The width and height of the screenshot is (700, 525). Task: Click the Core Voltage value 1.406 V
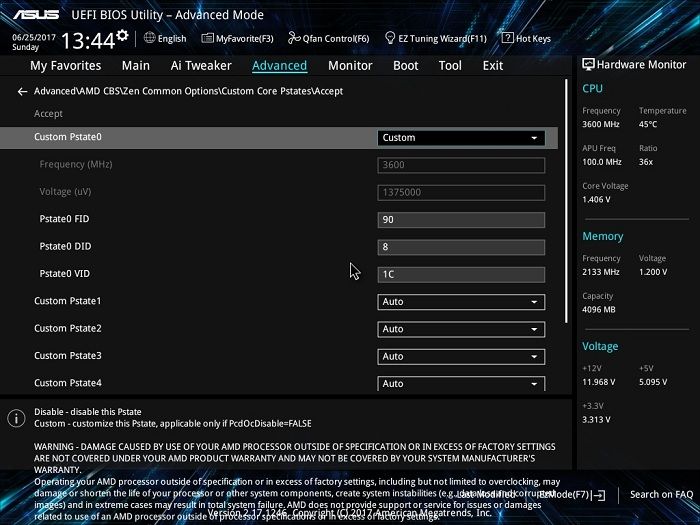point(596,200)
